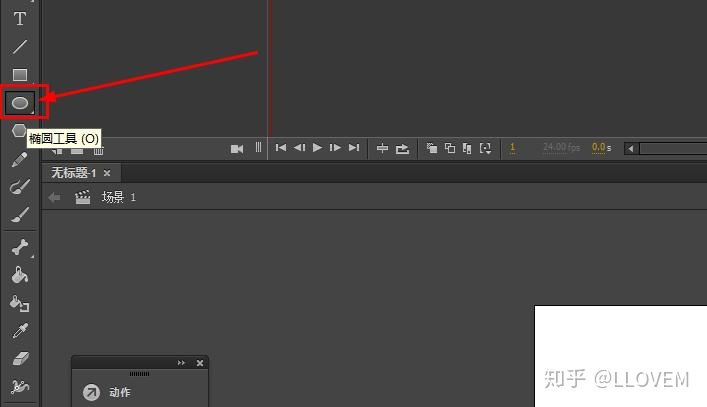Open the 动作 actions panel icon
This screenshot has height=407, width=707.
(x=92, y=392)
